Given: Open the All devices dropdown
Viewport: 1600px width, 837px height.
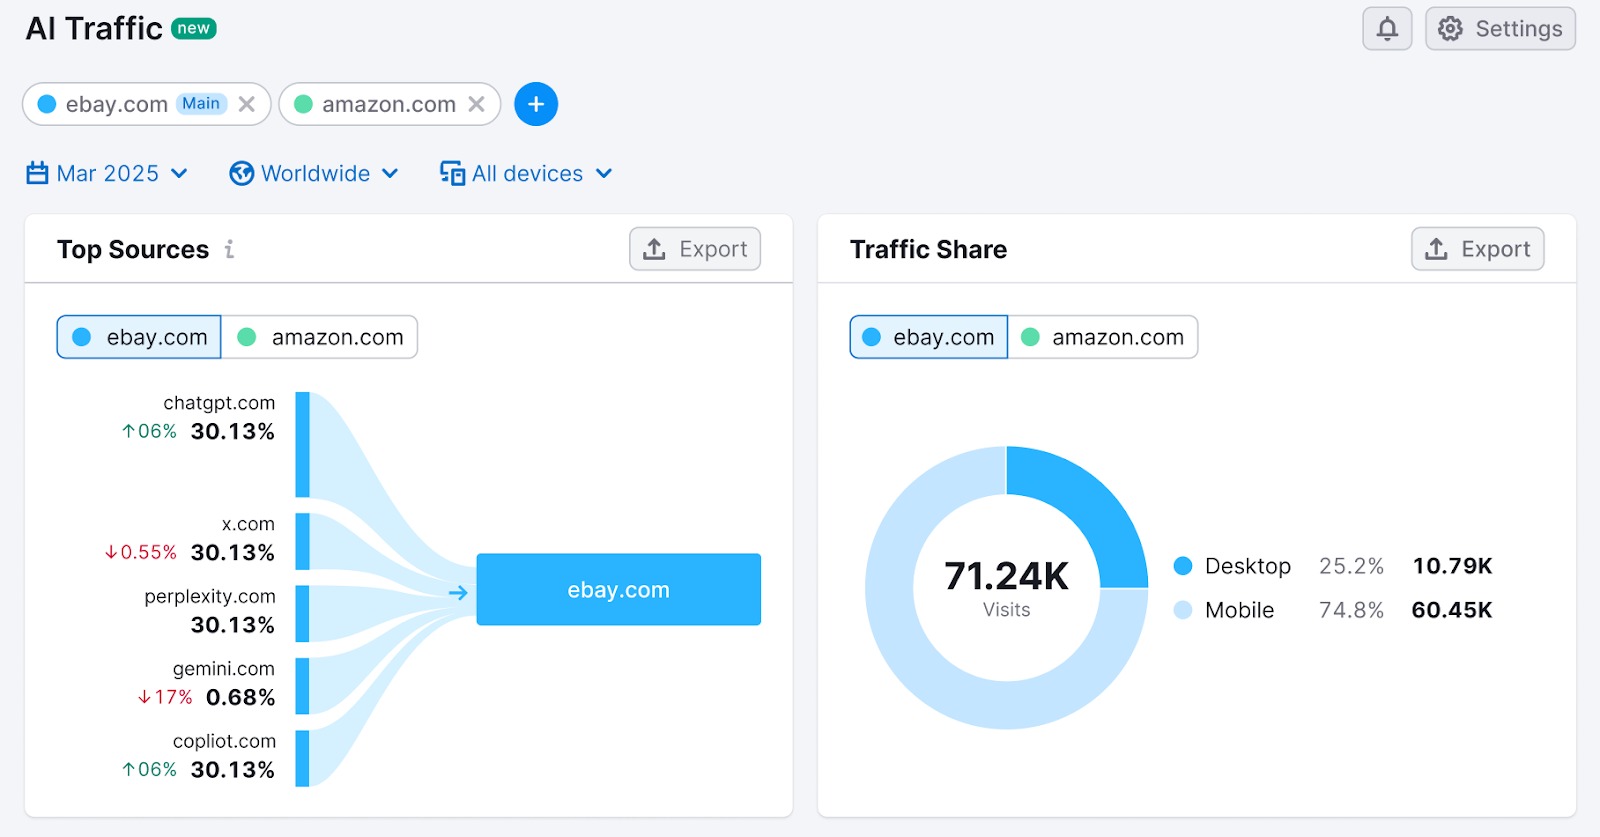Looking at the screenshot, I should 526,174.
